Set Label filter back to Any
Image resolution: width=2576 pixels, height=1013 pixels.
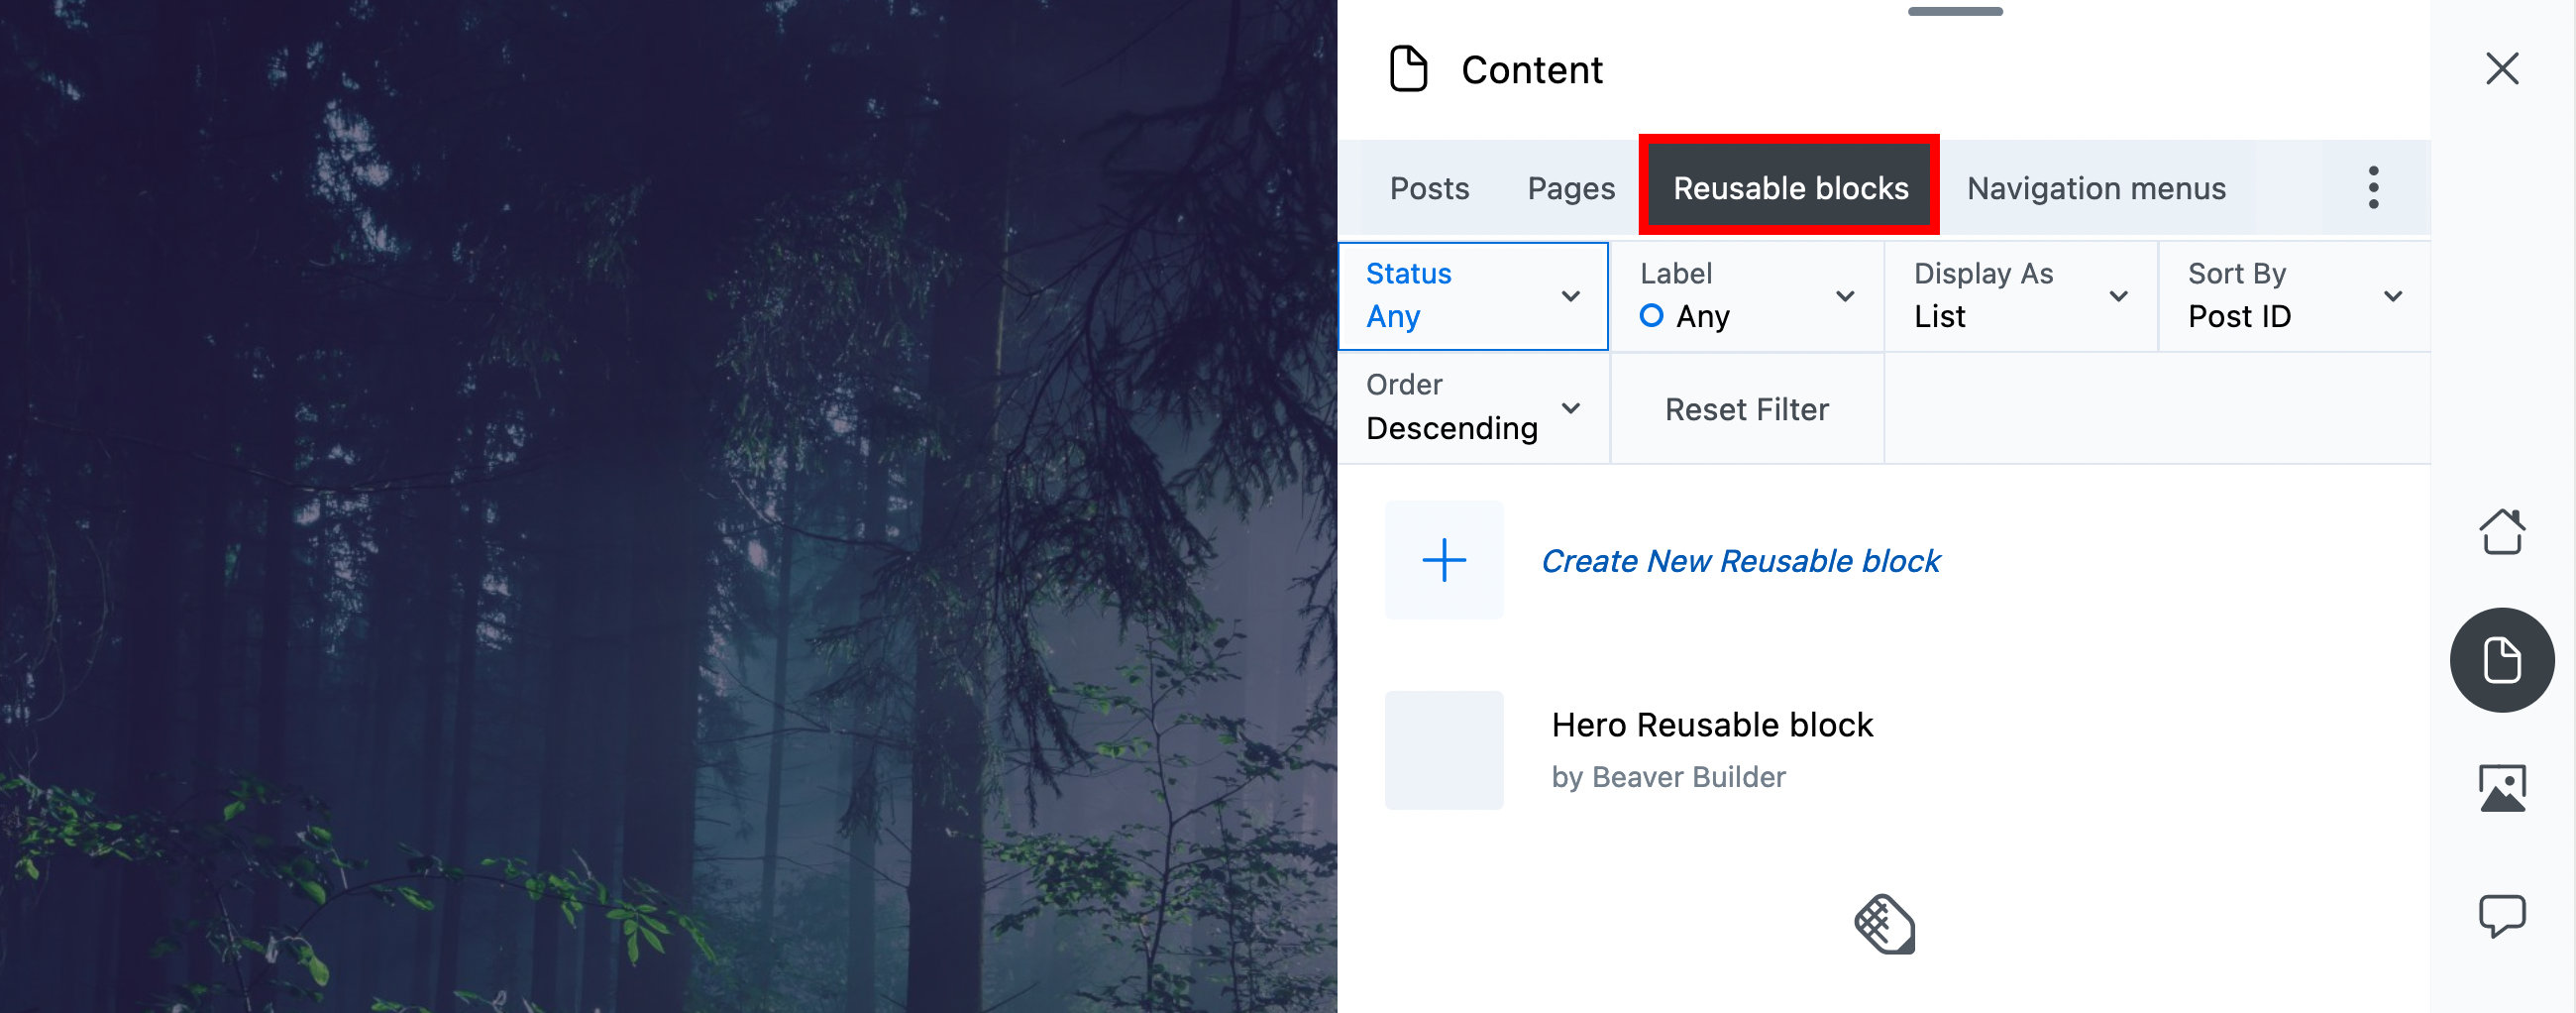pyautogui.click(x=1745, y=295)
